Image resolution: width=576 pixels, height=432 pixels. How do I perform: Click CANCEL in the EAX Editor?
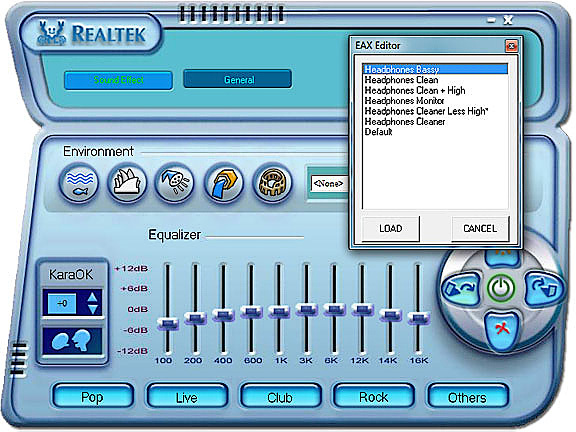coord(480,228)
